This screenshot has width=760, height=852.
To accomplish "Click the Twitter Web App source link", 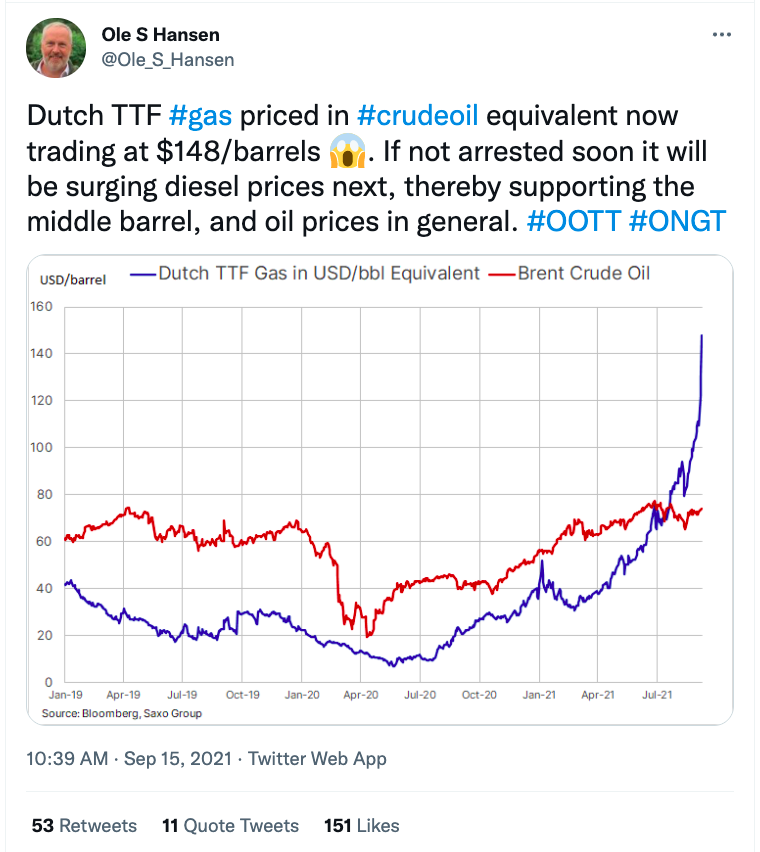I will click(x=318, y=759).
